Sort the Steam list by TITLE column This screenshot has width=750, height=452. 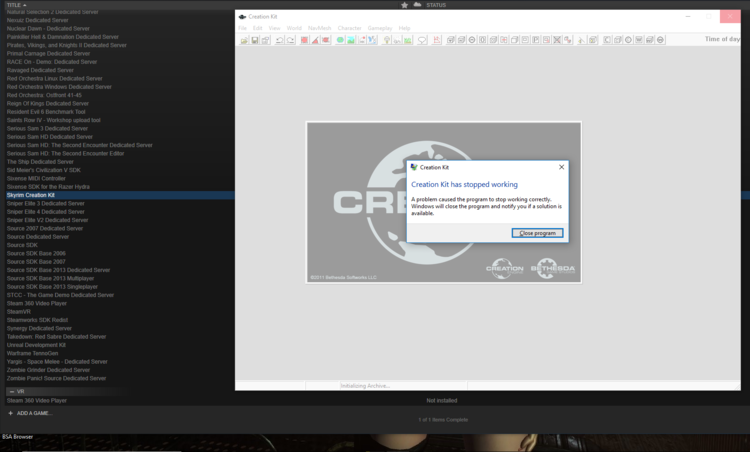pos(17,5)
